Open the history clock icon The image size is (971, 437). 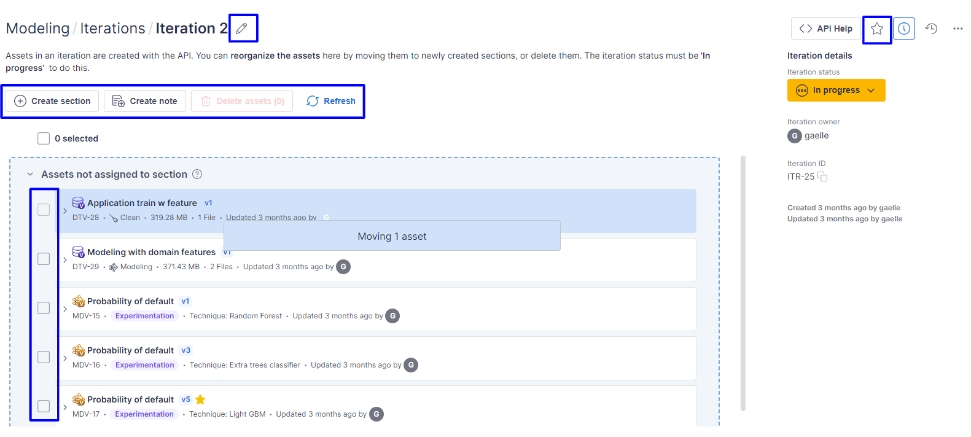(931, 29)
